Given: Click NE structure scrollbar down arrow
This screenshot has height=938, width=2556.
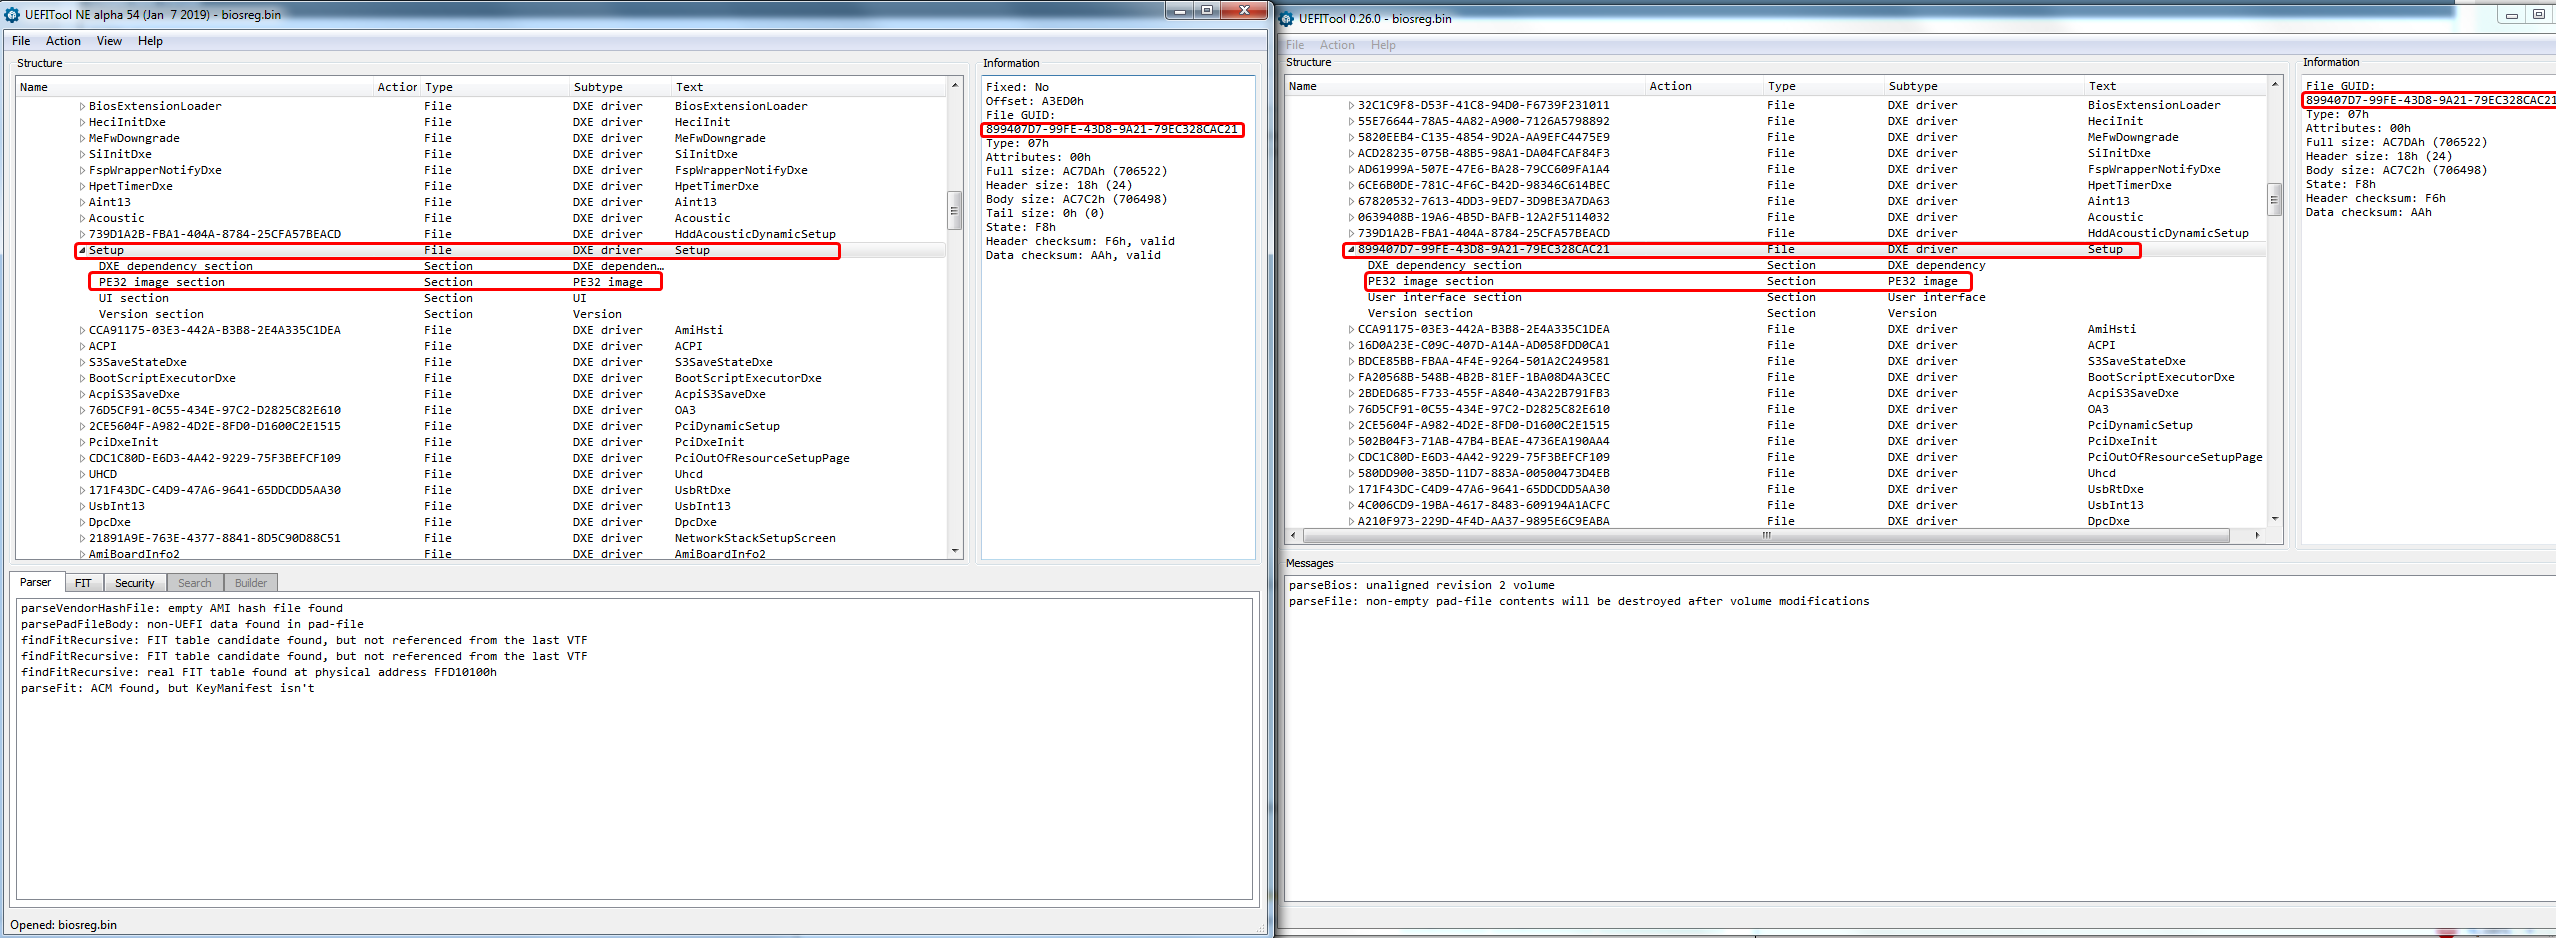Looking at the screenshot, I should pyautogui.click(x=955, y=551).
